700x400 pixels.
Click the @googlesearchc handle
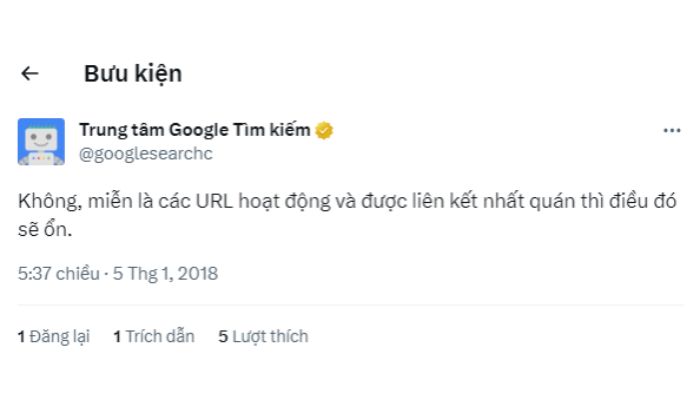[145, 154]
